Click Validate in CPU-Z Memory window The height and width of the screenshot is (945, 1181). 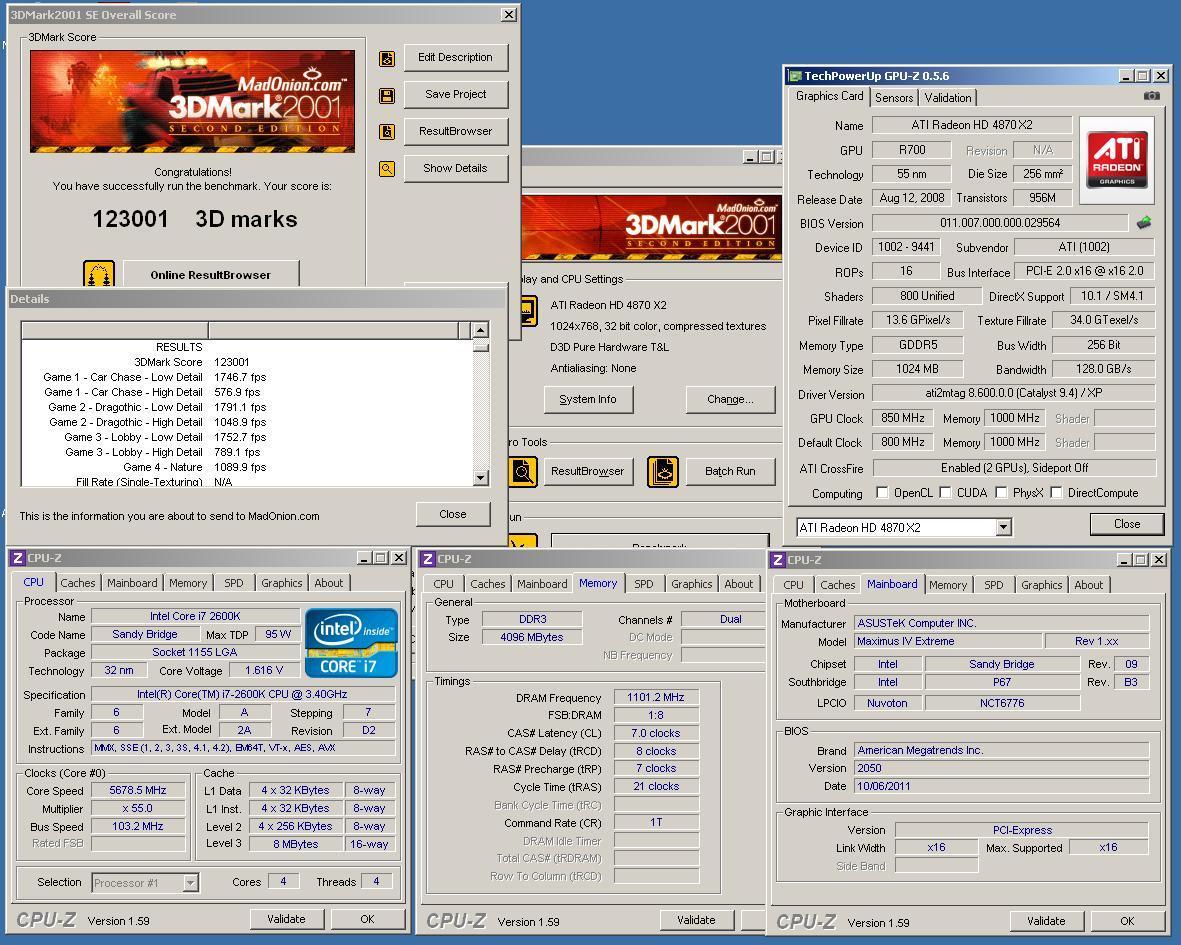pos(696,920)
